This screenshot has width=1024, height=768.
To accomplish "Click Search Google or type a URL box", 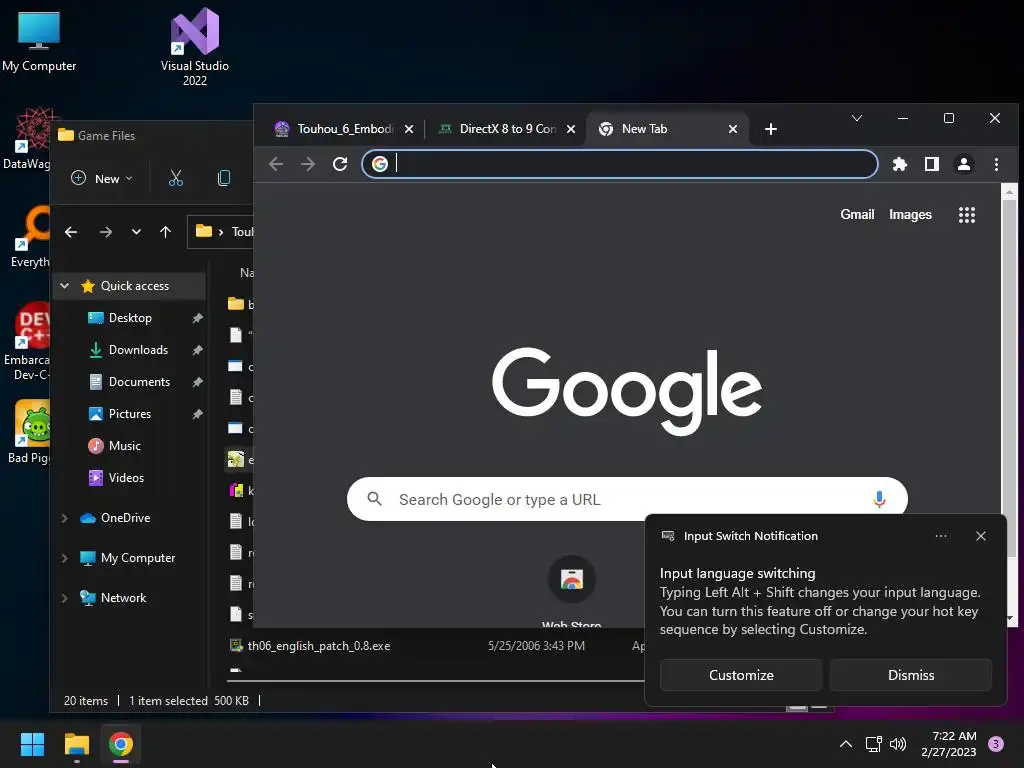I will (627, 500).
